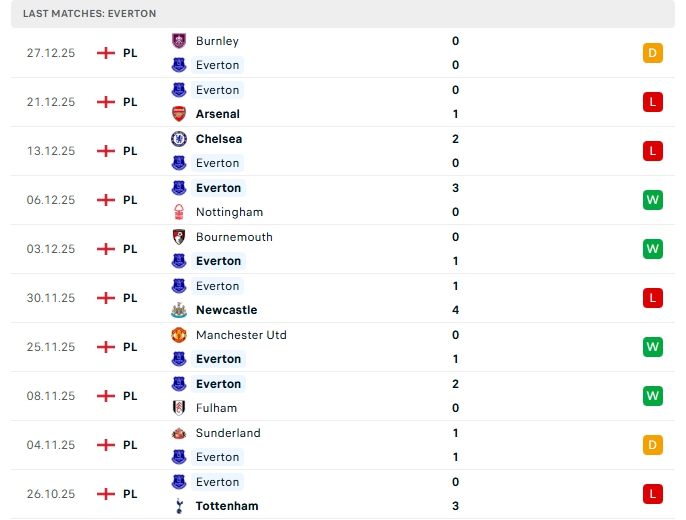Click the Last Matches: Everton header
686x520 pixels.
[x=90, y=13]
